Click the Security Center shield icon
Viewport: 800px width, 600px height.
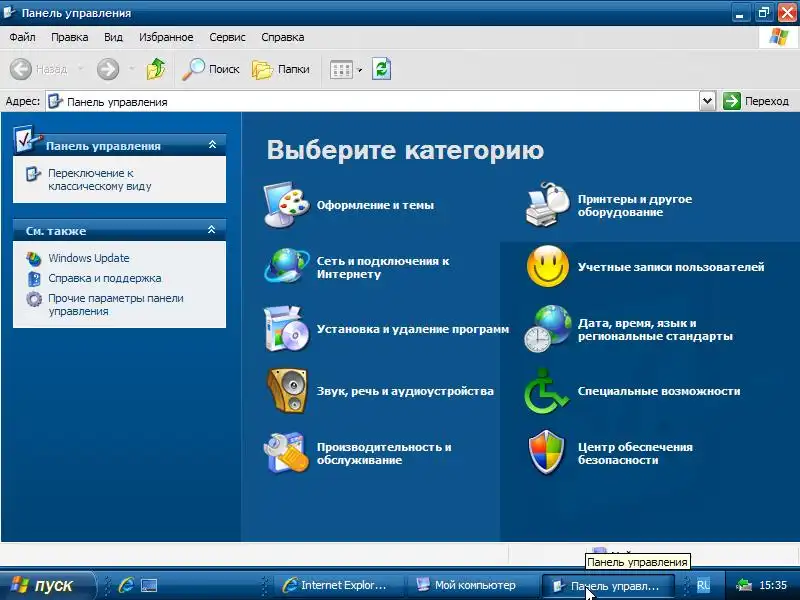pos(546,453)
